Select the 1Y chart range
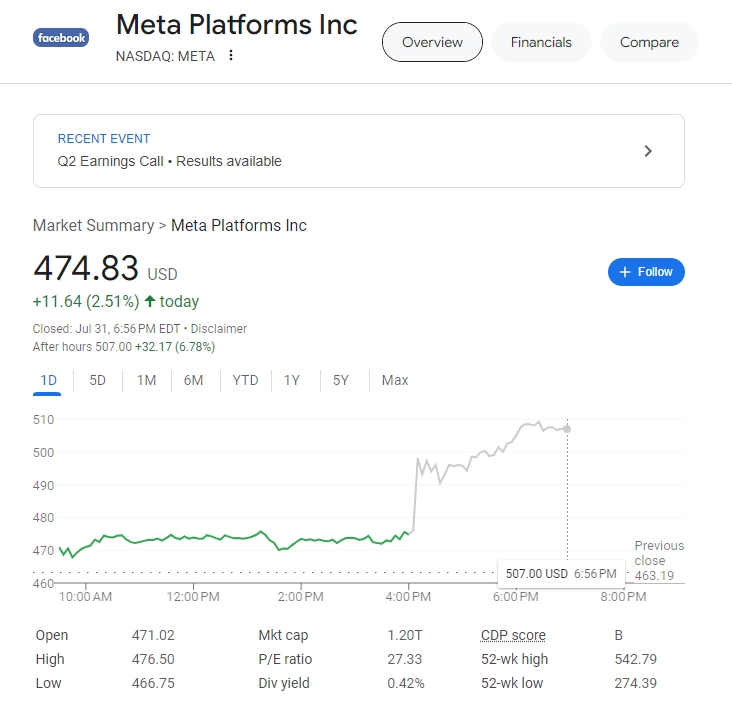 [292, 380]
